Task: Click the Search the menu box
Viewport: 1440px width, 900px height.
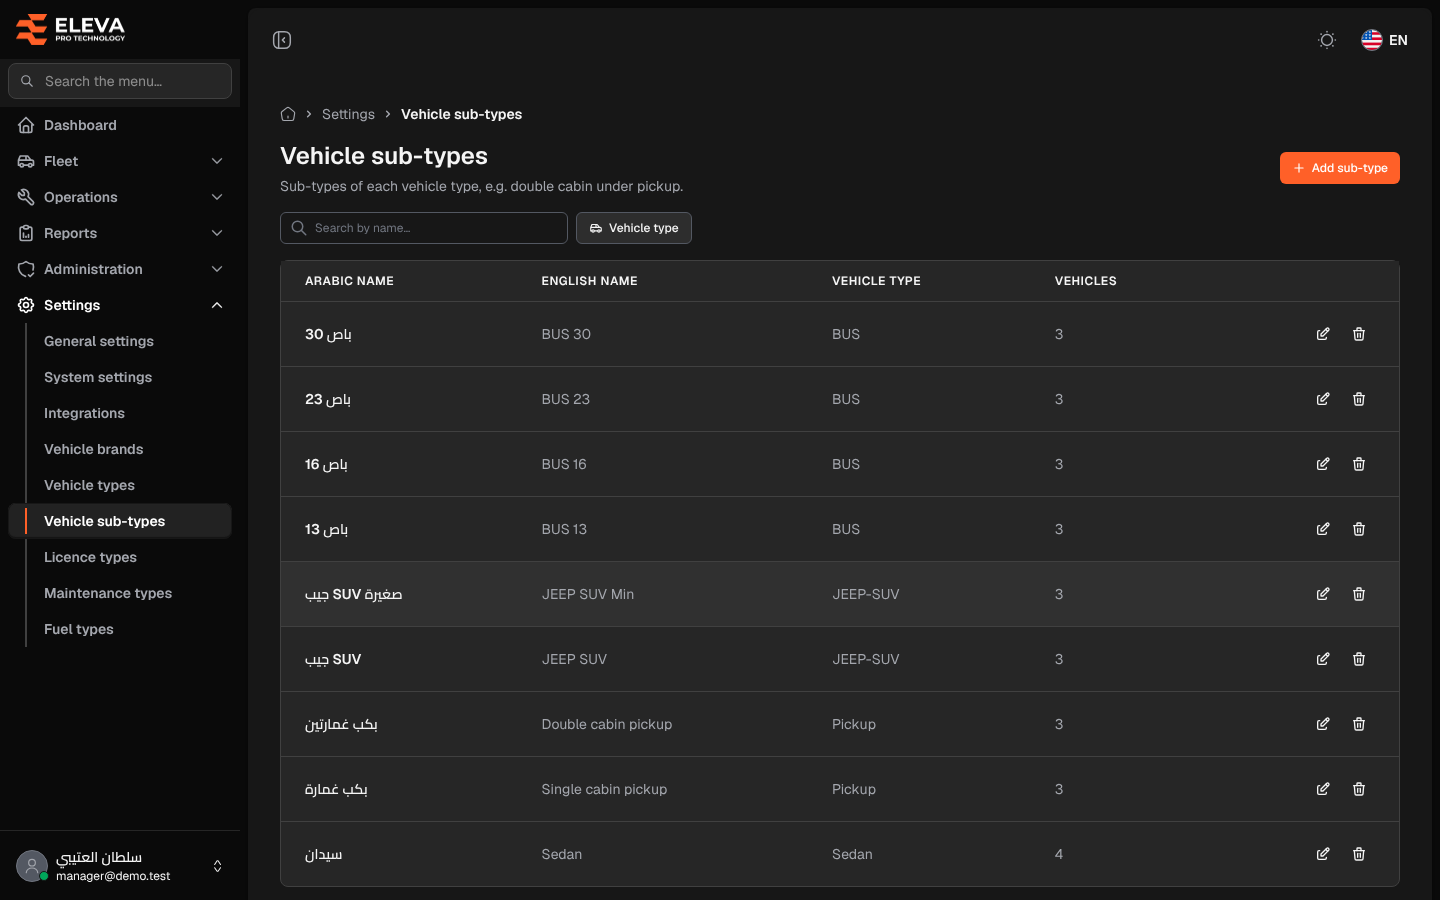Action: coord(120,81)
